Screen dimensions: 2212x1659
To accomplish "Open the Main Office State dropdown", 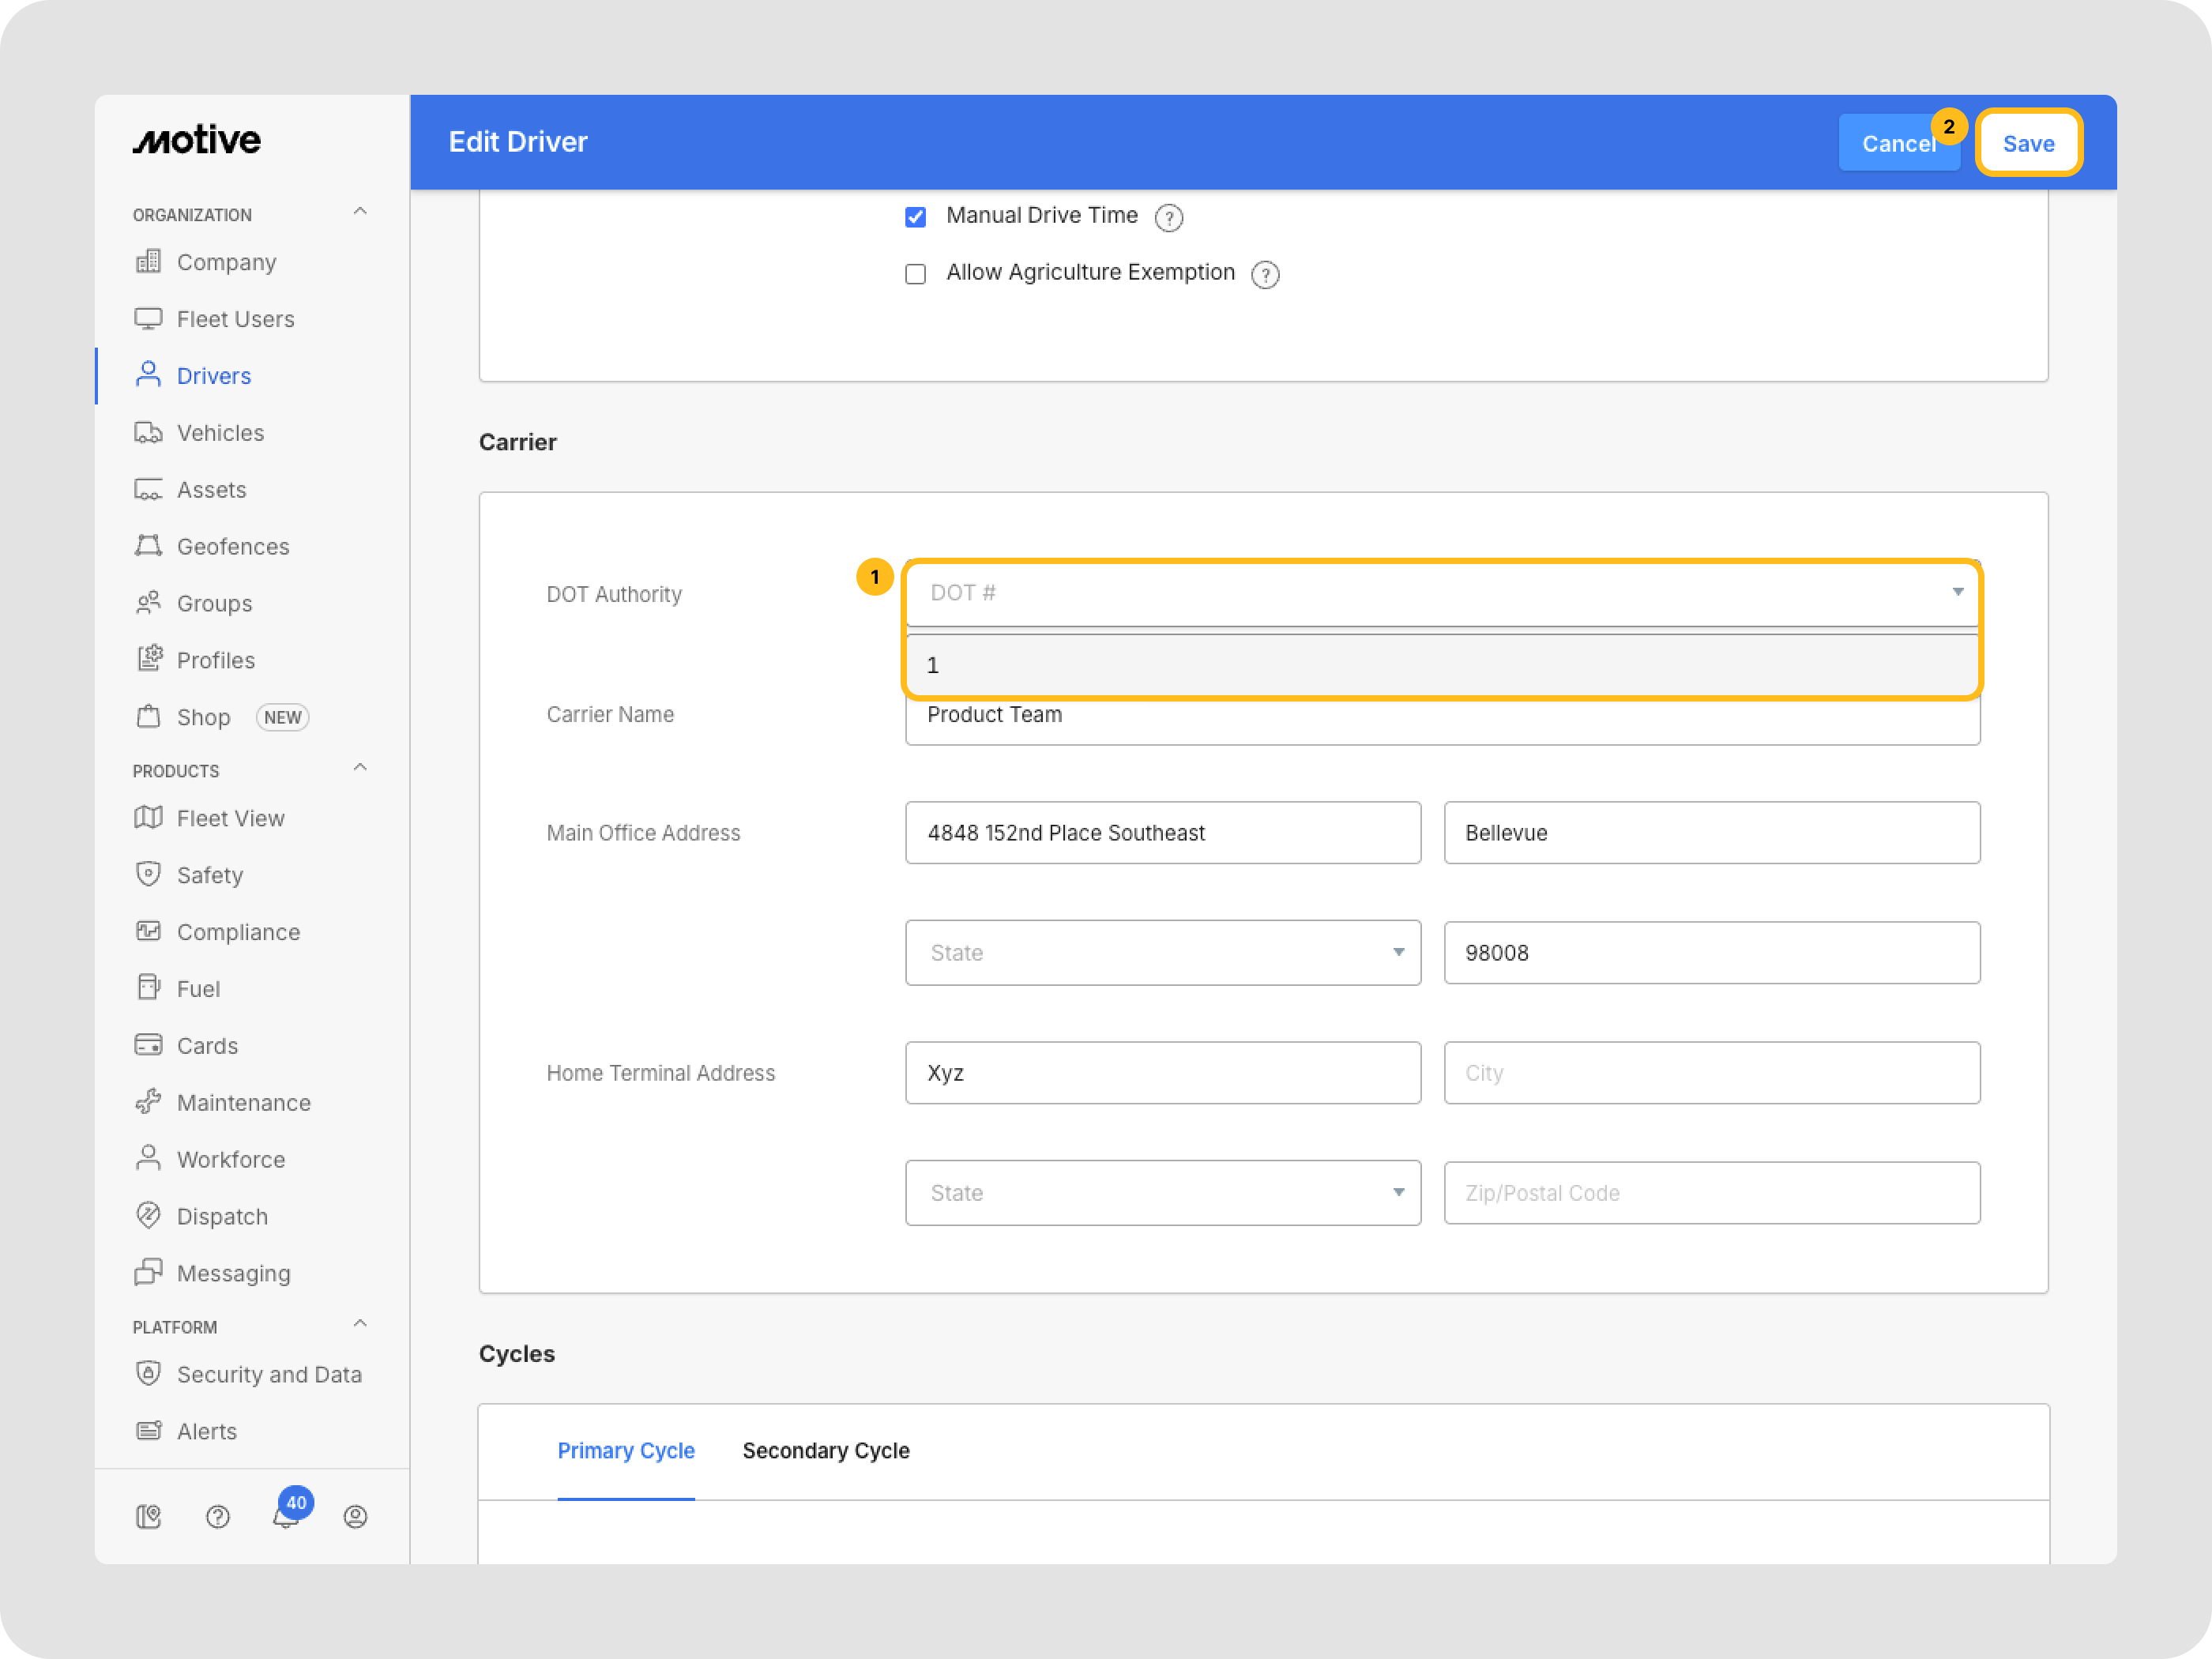I will (1162, 952).
